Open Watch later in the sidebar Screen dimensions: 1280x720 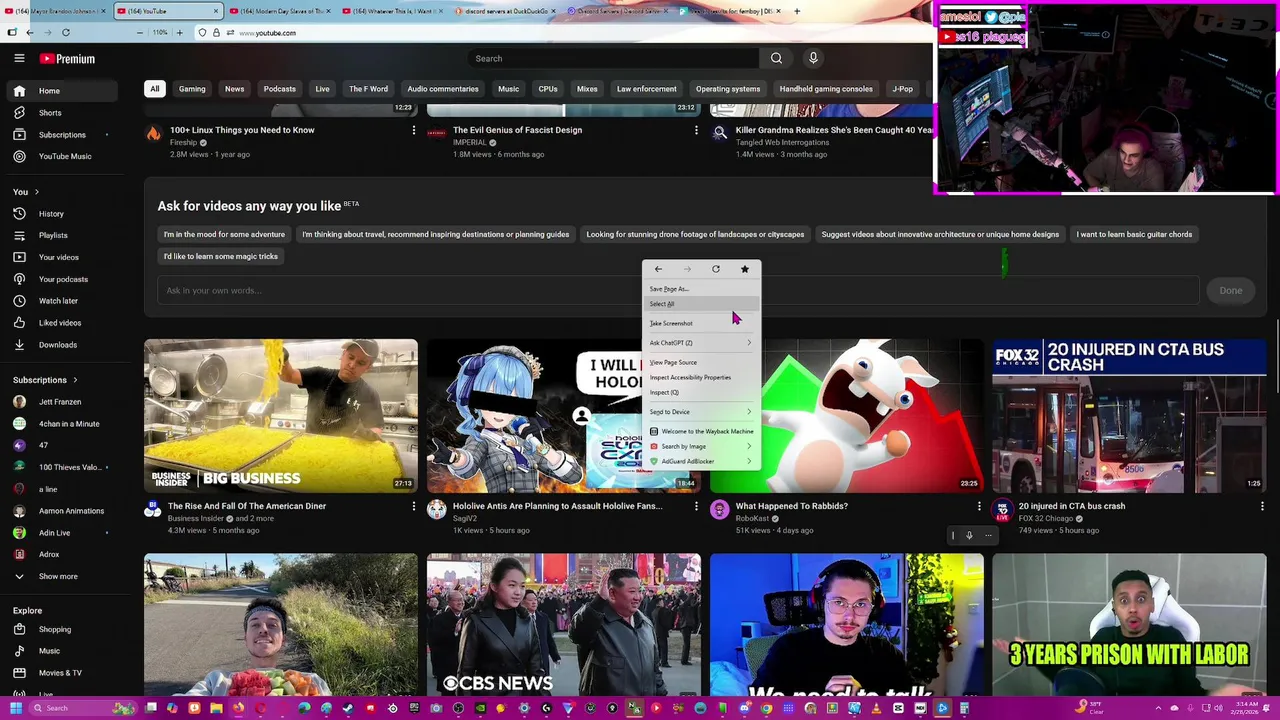click(60, 301)
